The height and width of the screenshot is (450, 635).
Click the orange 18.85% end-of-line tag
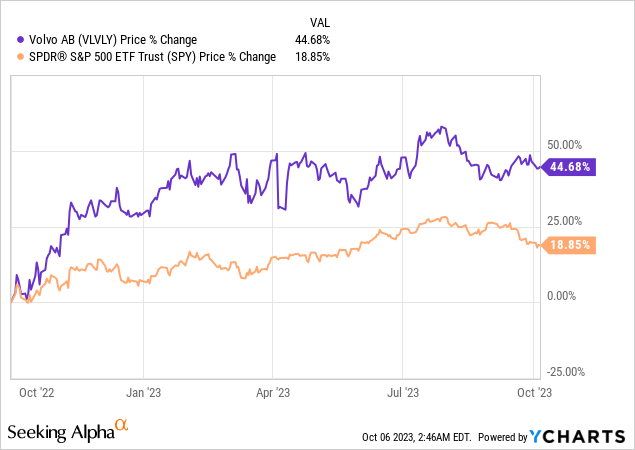[x=570, y=245]
